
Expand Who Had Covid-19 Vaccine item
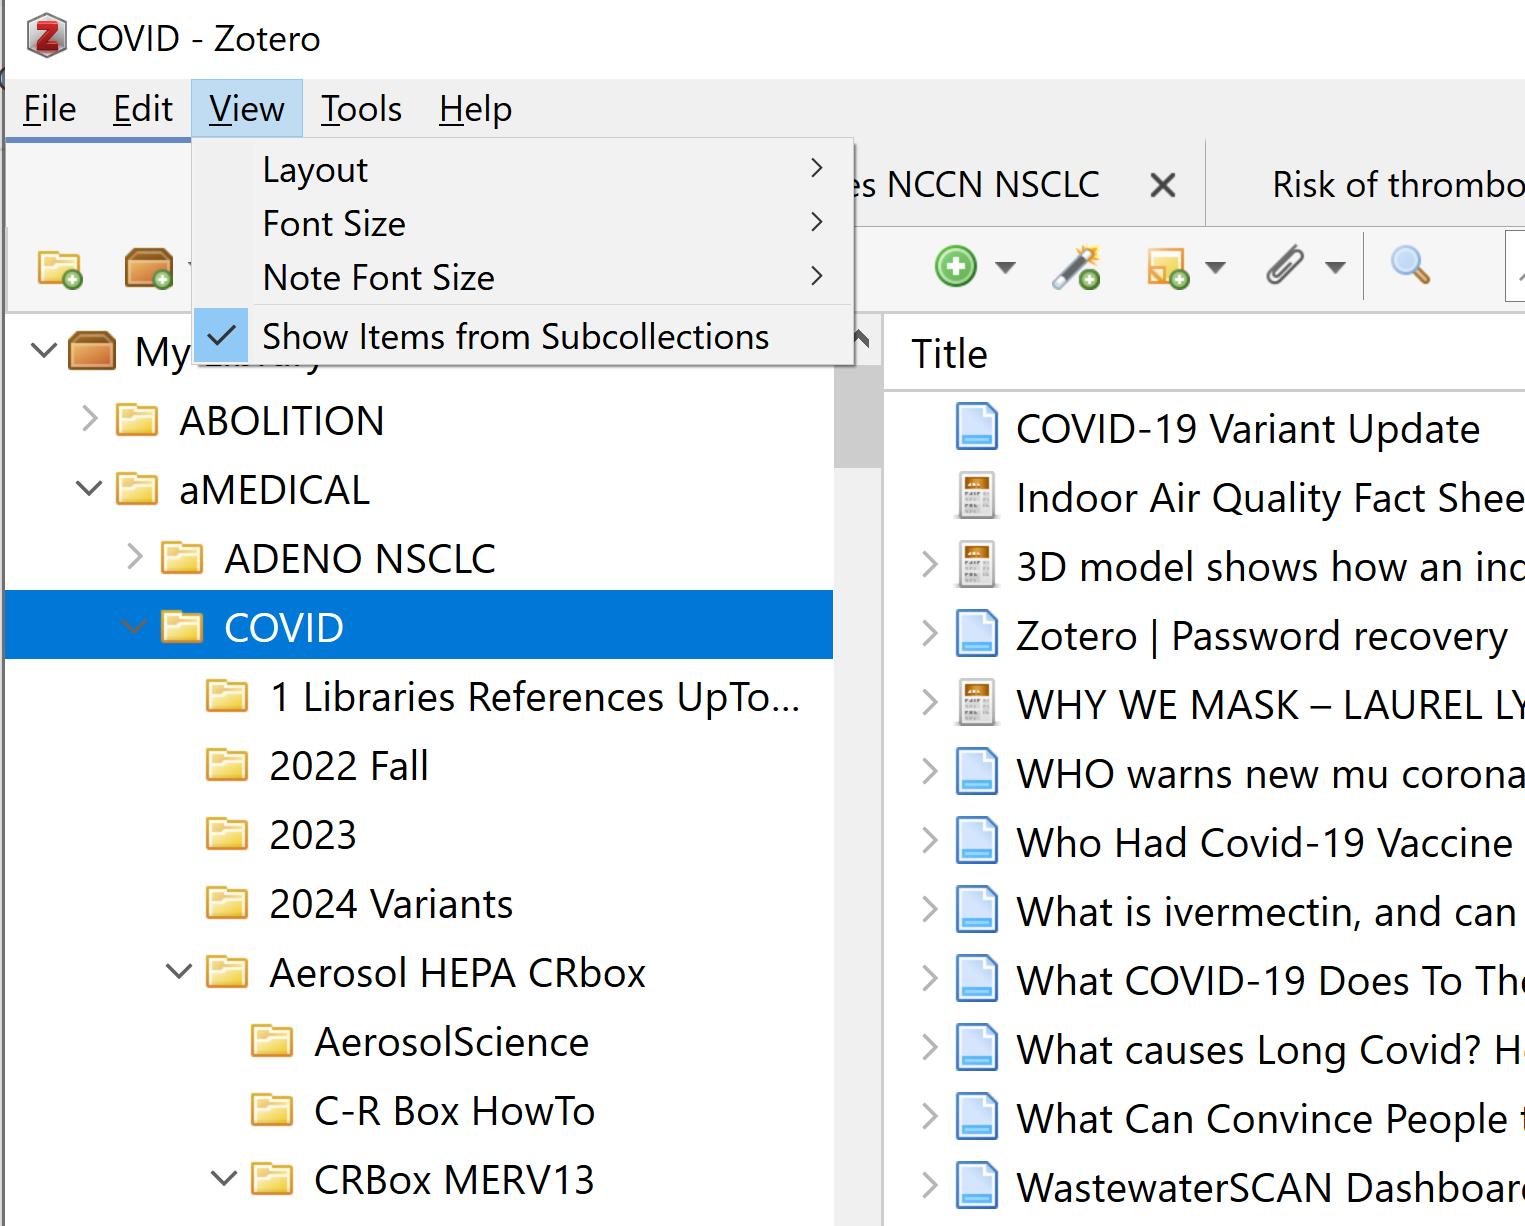pyautogui.click(x=930, y=841)
